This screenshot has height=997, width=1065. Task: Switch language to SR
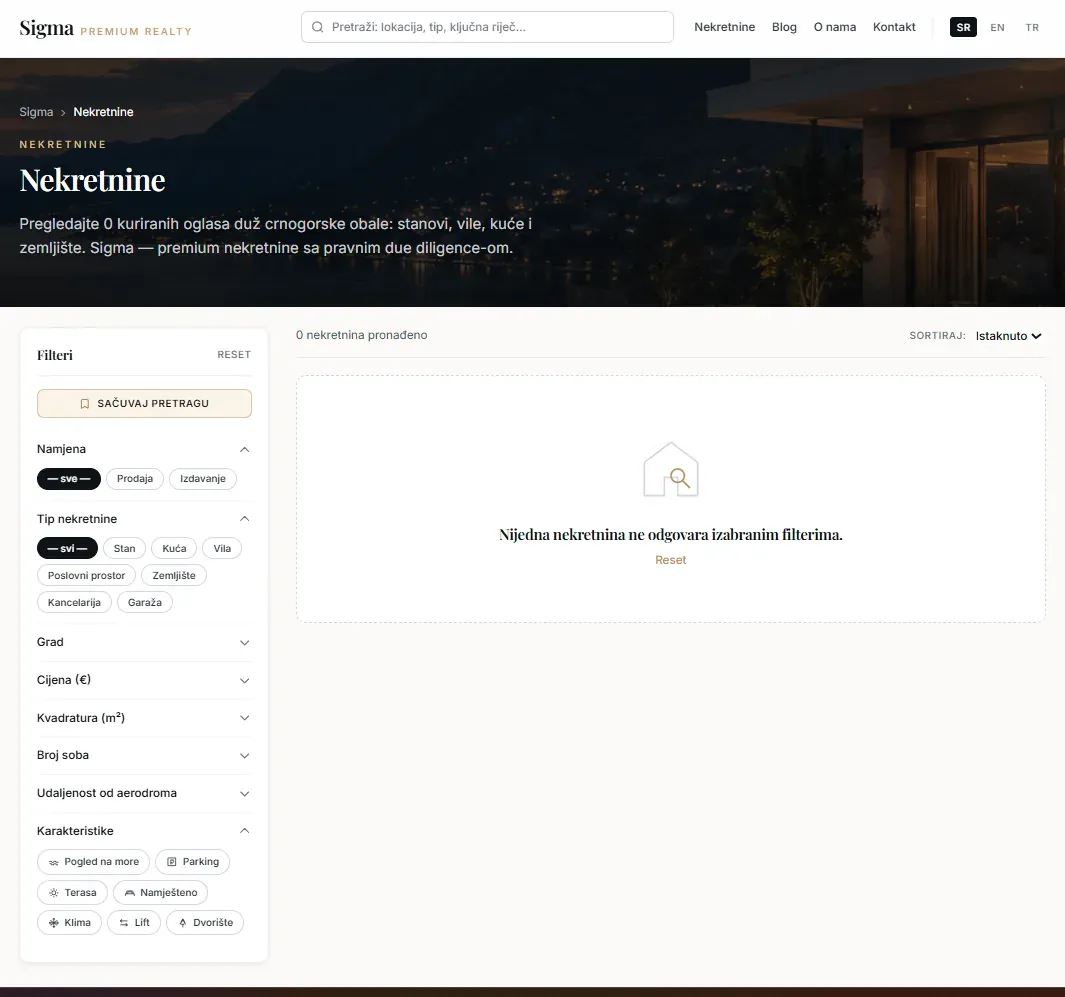[963, 27]
